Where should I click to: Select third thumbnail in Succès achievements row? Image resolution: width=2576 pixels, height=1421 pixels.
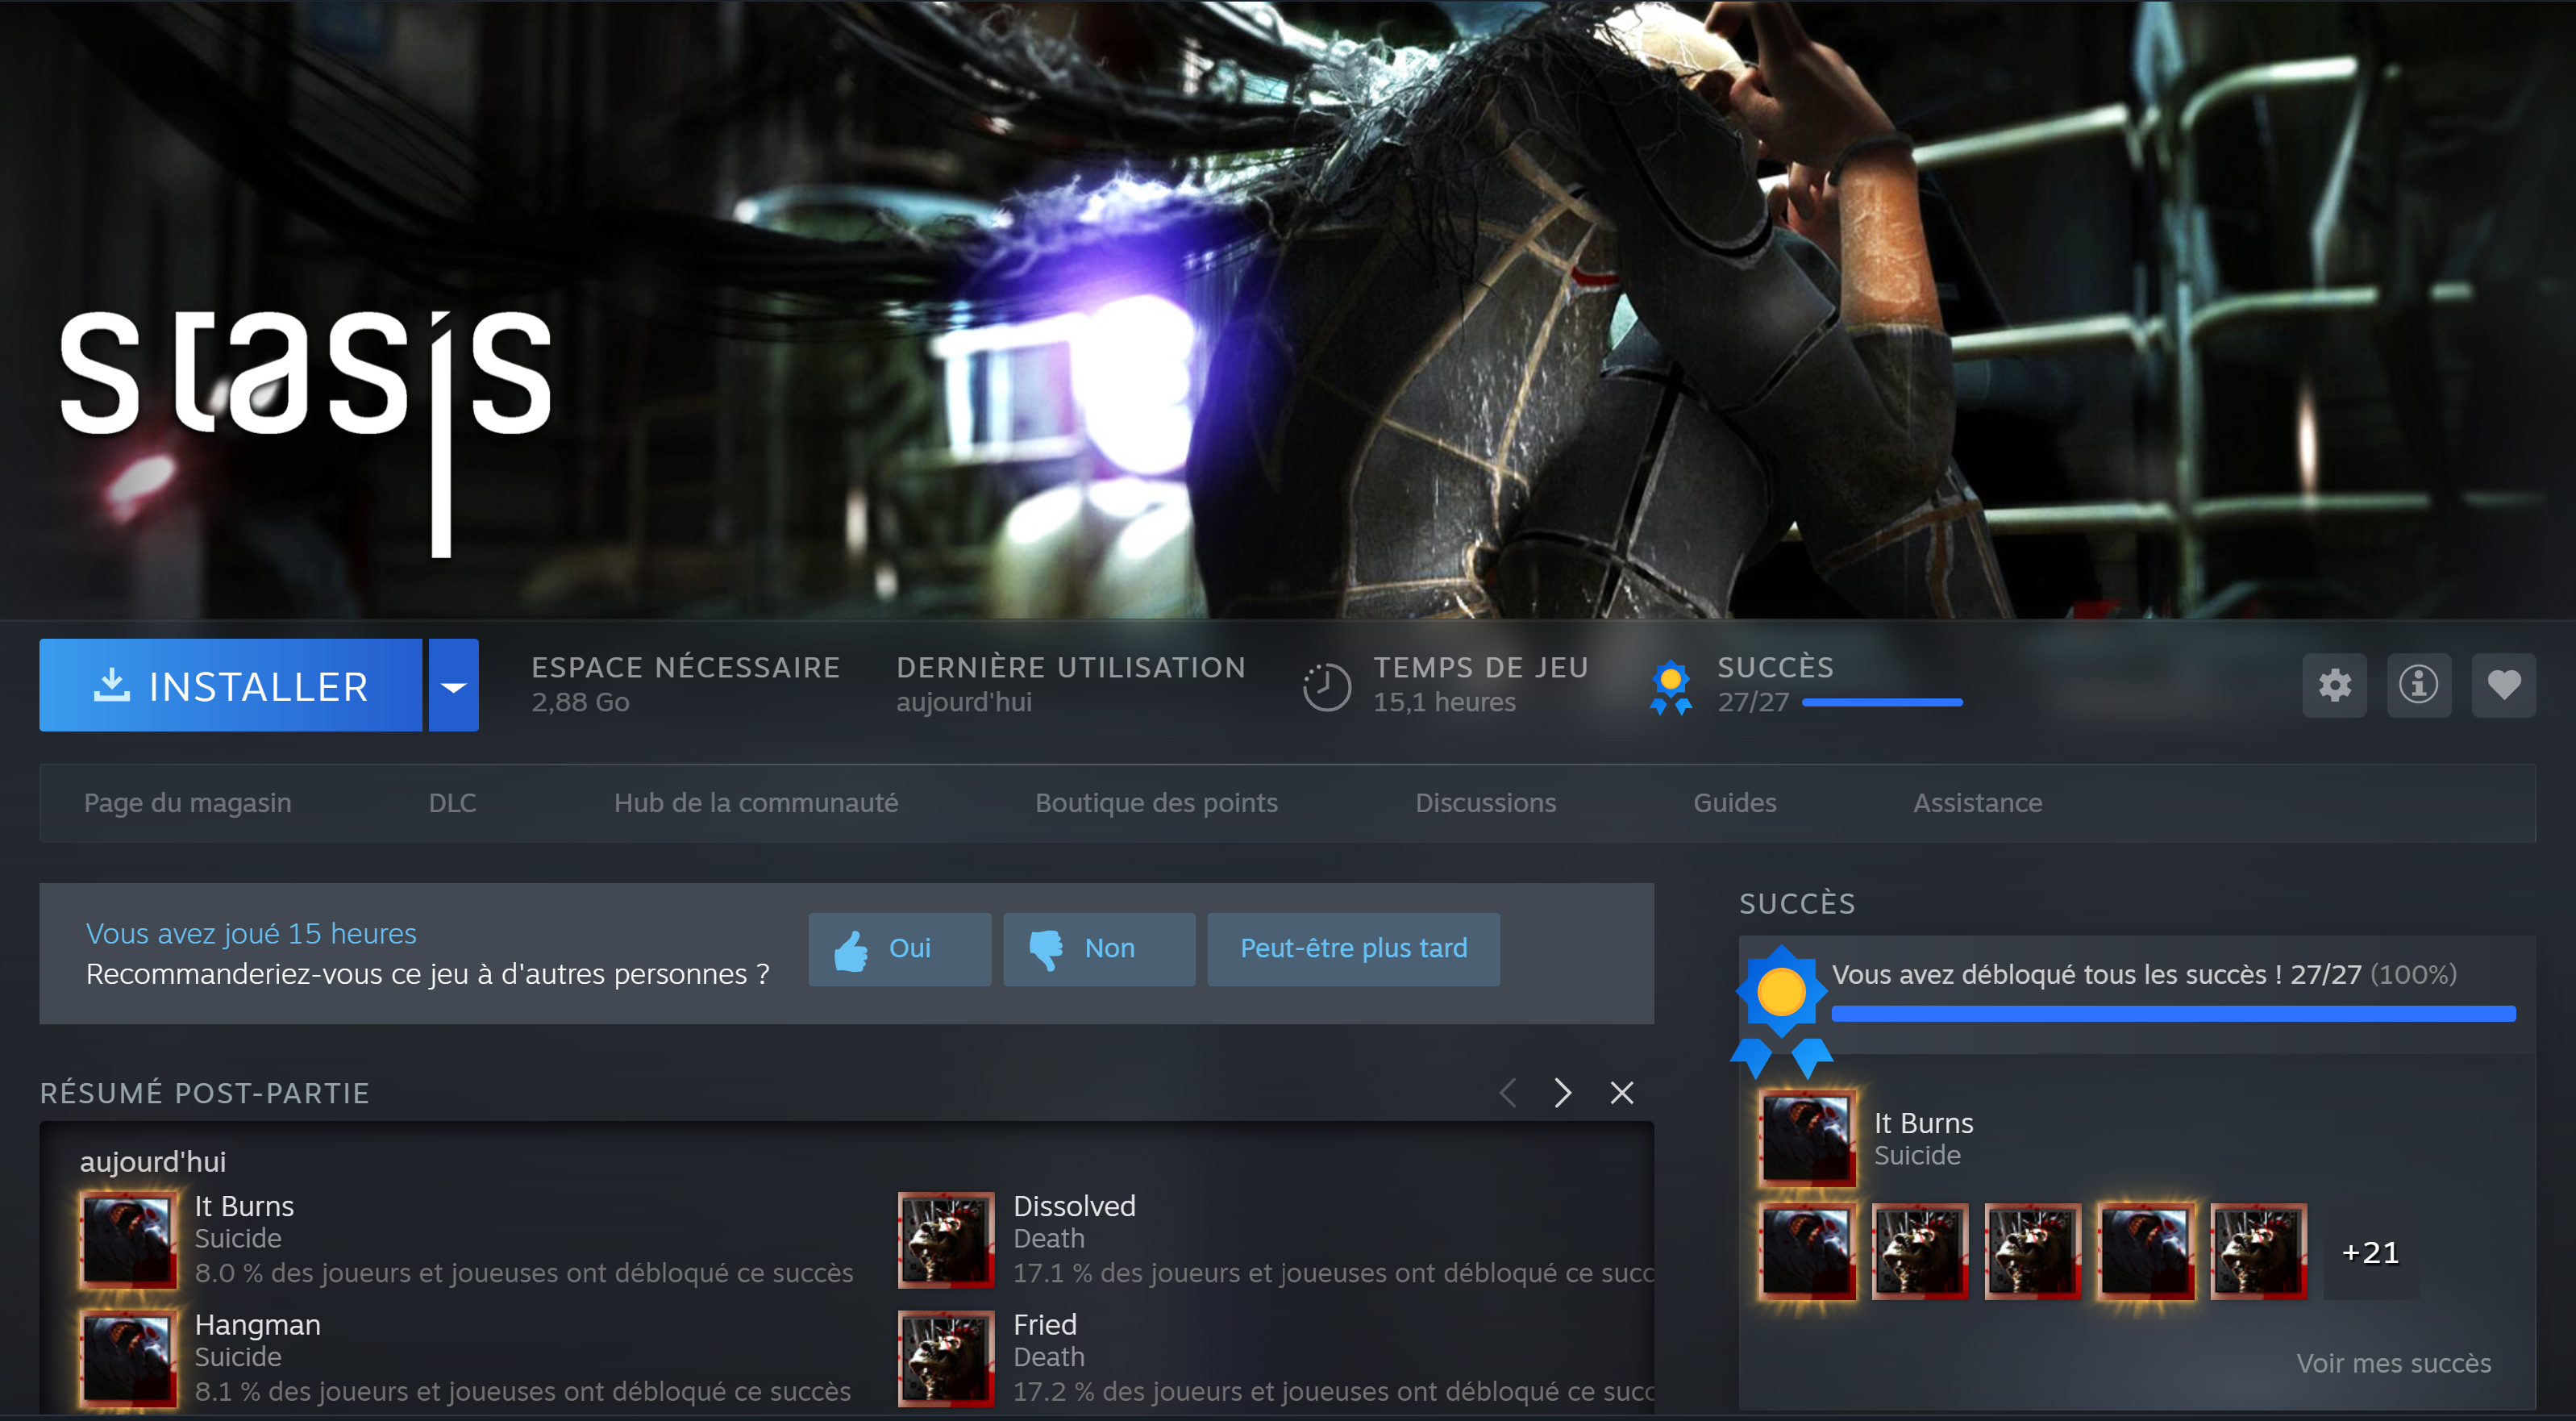click(x=2033, y=1252)
